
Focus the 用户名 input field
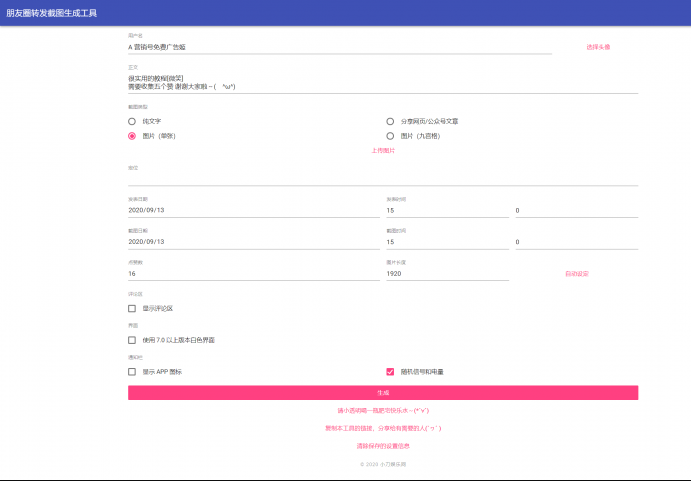pos(340,47)
